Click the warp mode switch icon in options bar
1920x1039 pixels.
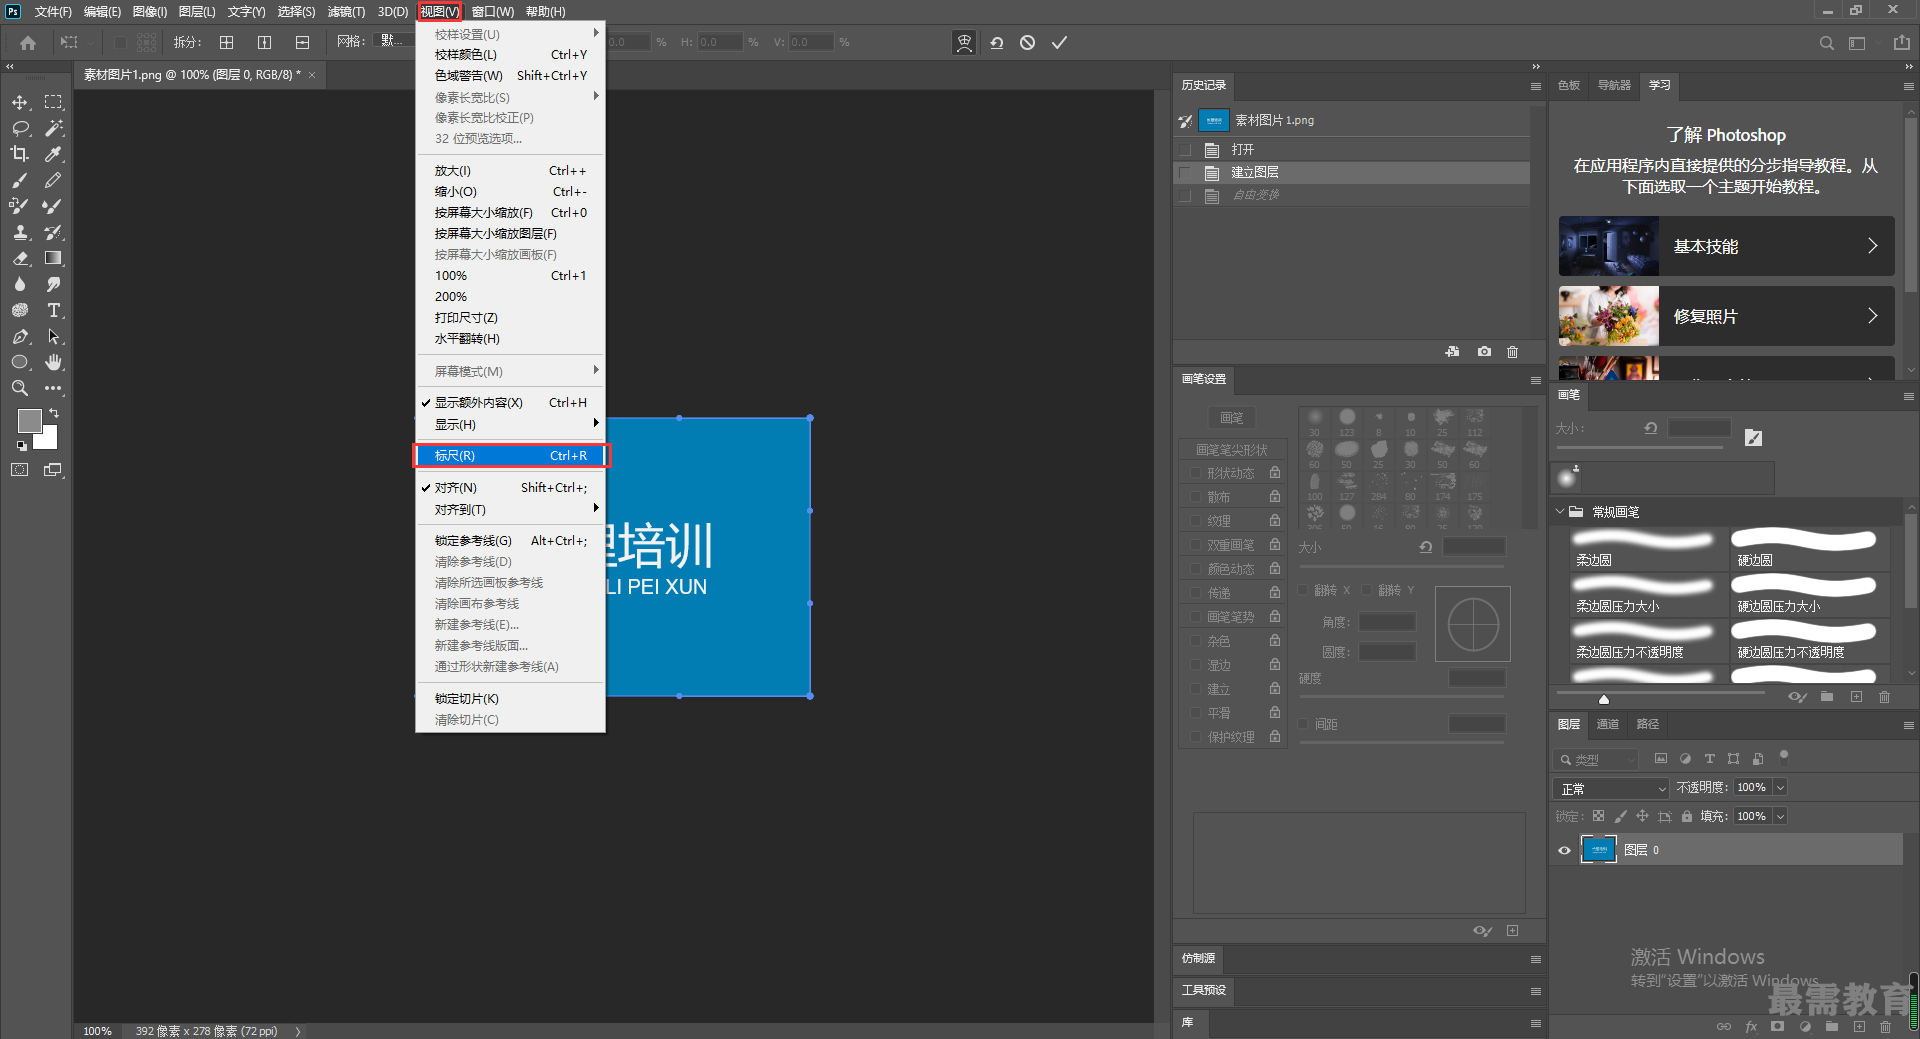[x=964, y=42]
